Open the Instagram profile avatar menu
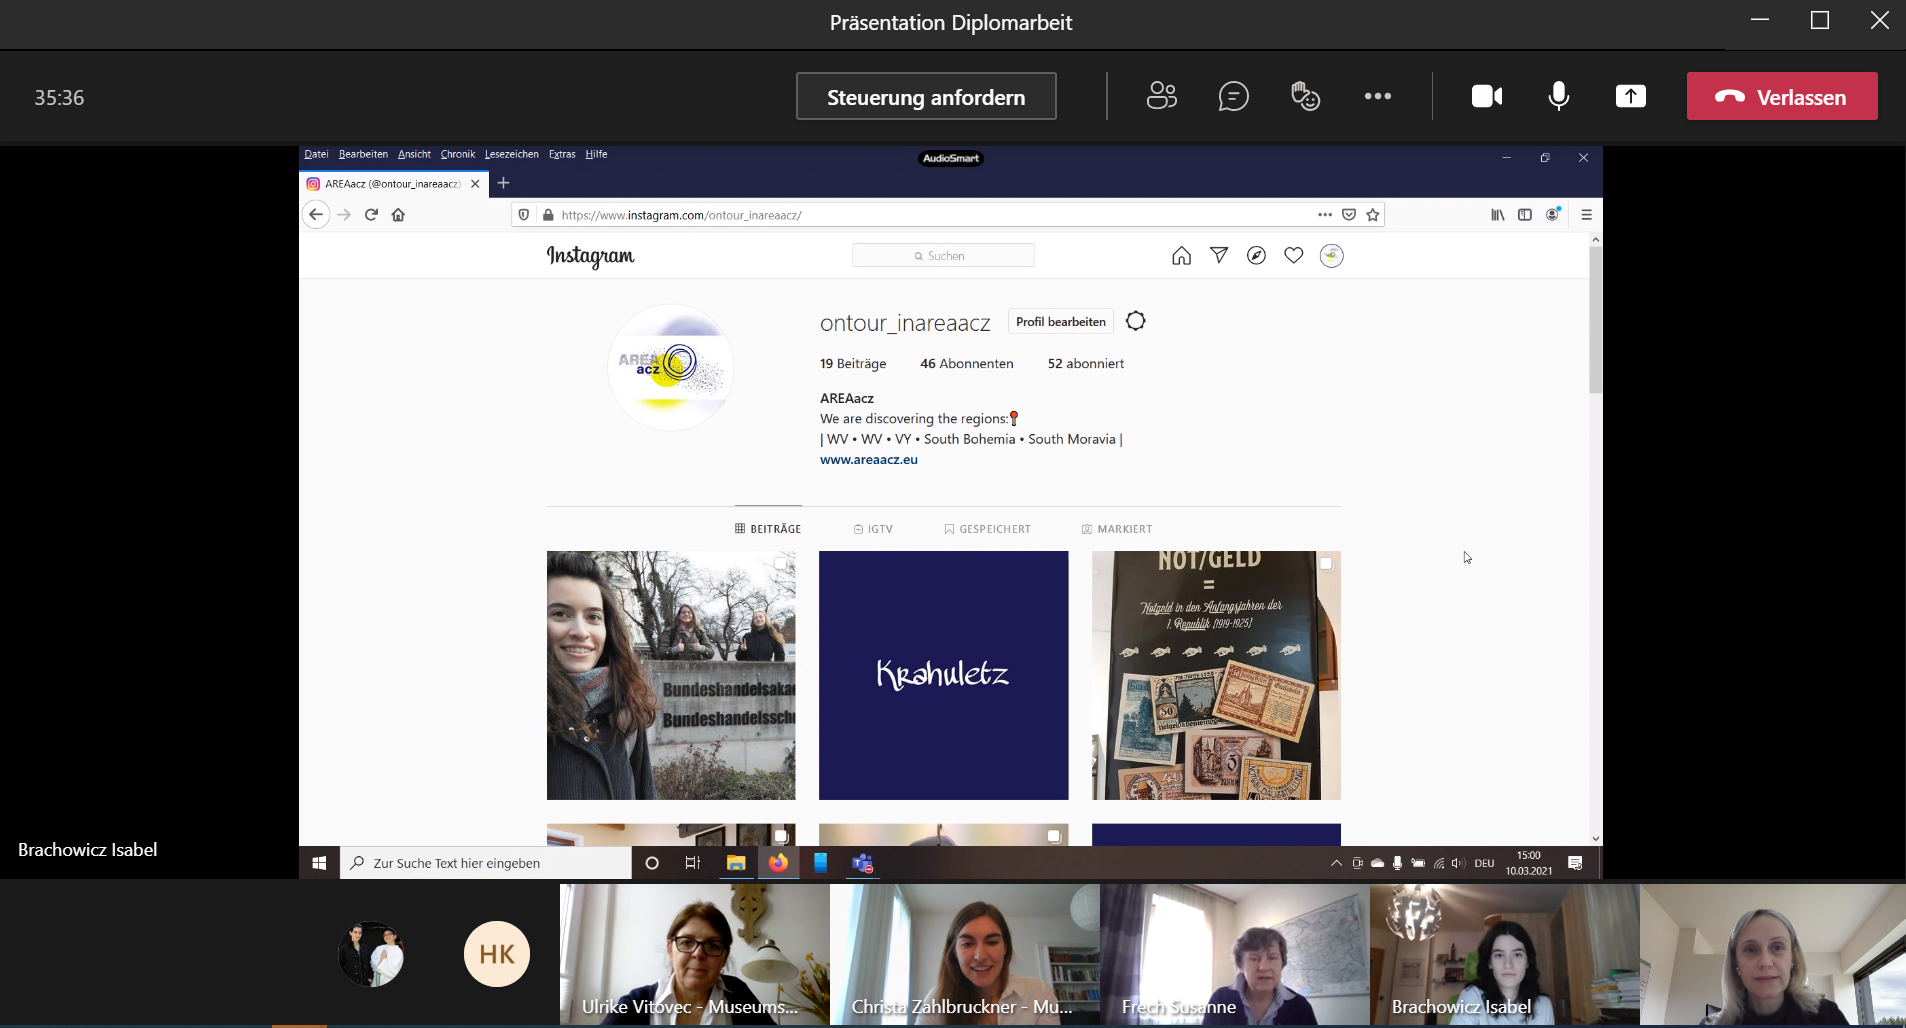Screen dimensions: 1906x1028 coord(1331,256)
